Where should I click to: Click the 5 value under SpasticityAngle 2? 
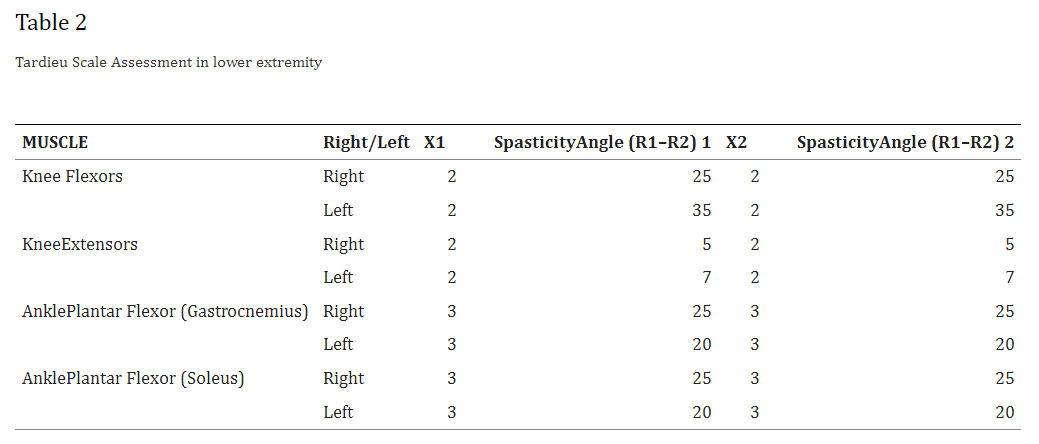pyautogui.click(x=1009, y=244)
